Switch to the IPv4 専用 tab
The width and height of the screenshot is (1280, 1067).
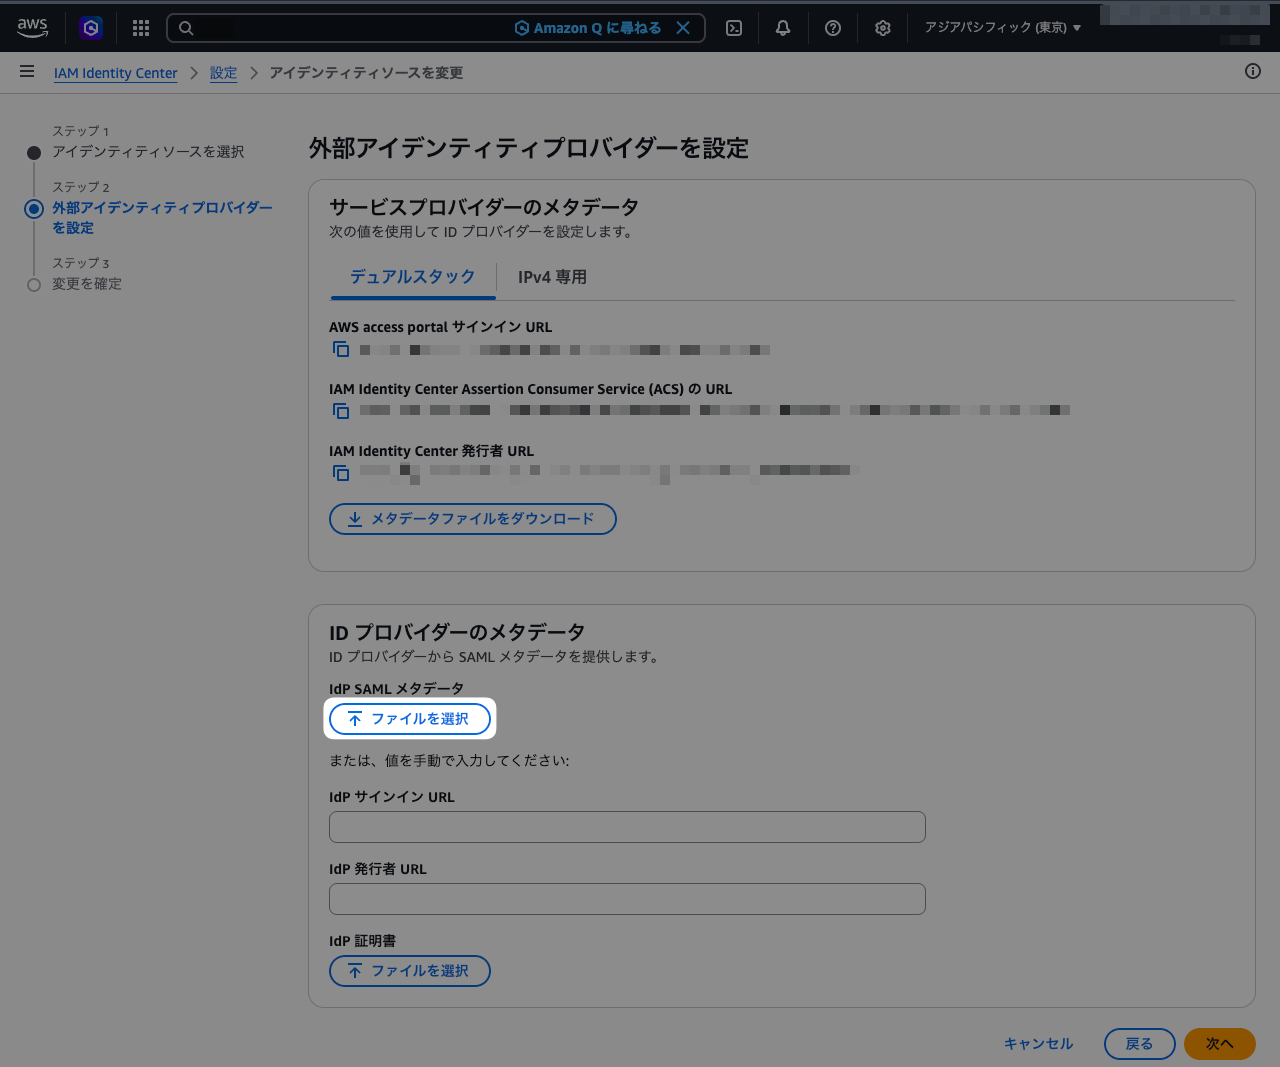552,277
